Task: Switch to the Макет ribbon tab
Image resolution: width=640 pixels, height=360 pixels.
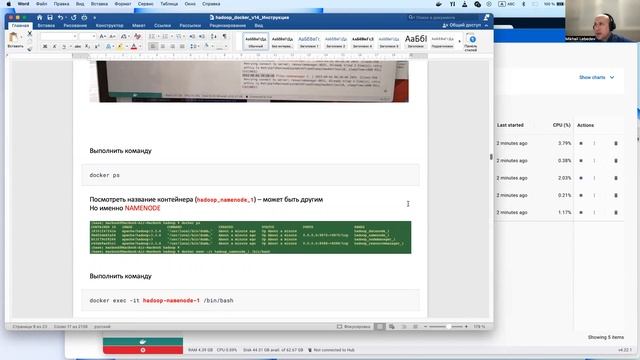Action: 139,25
